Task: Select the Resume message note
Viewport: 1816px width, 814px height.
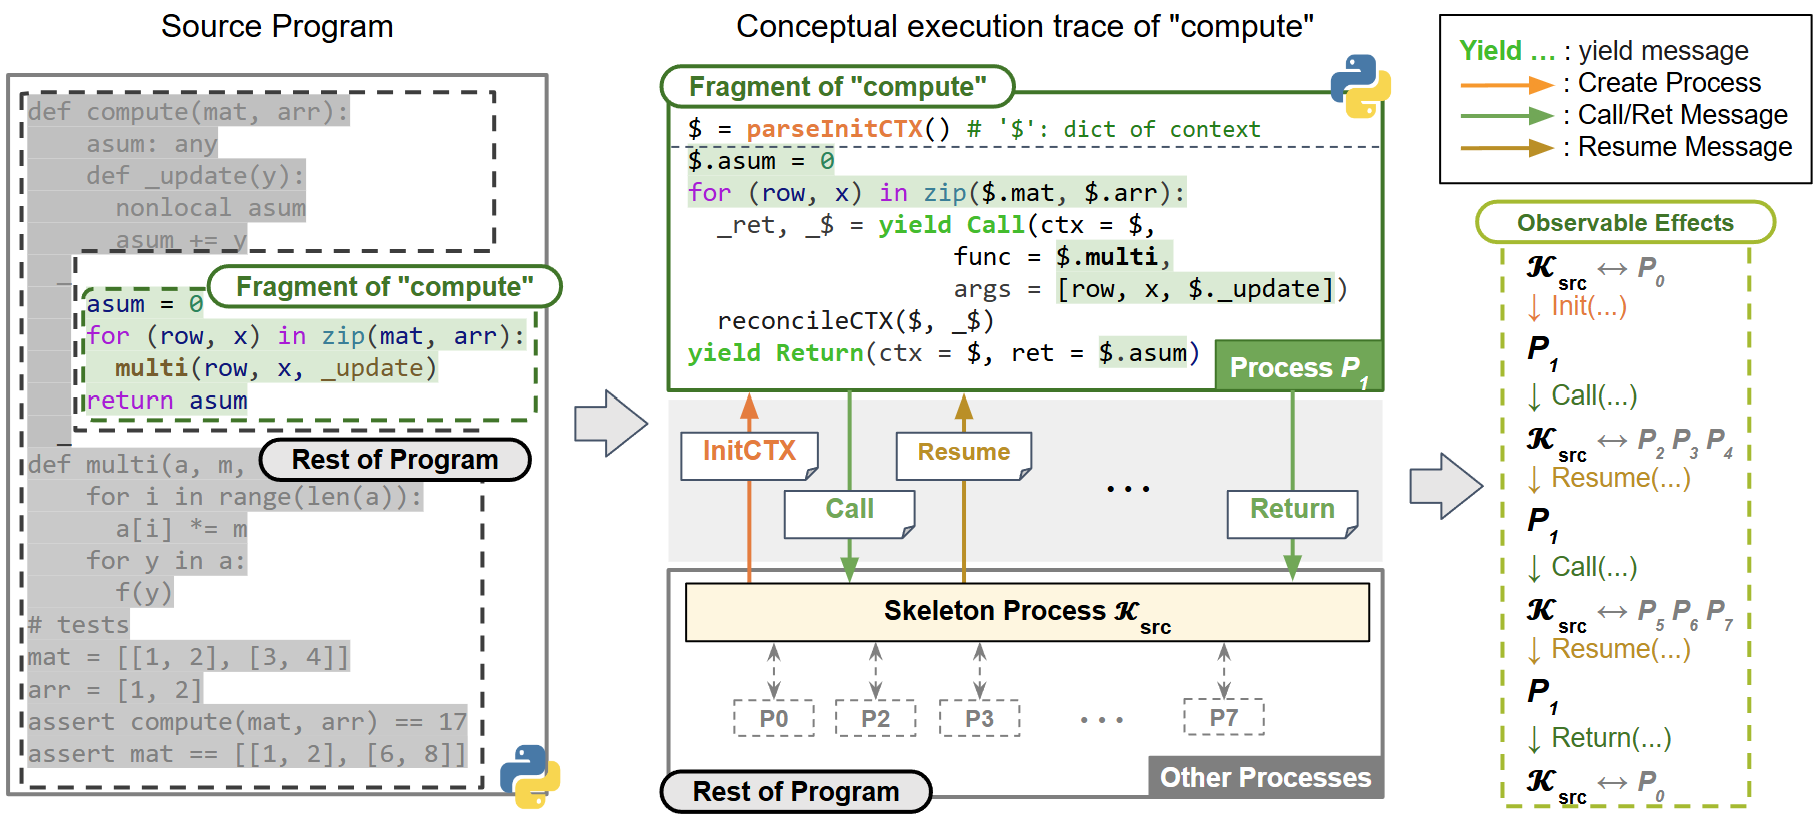Action: (964, 455)
